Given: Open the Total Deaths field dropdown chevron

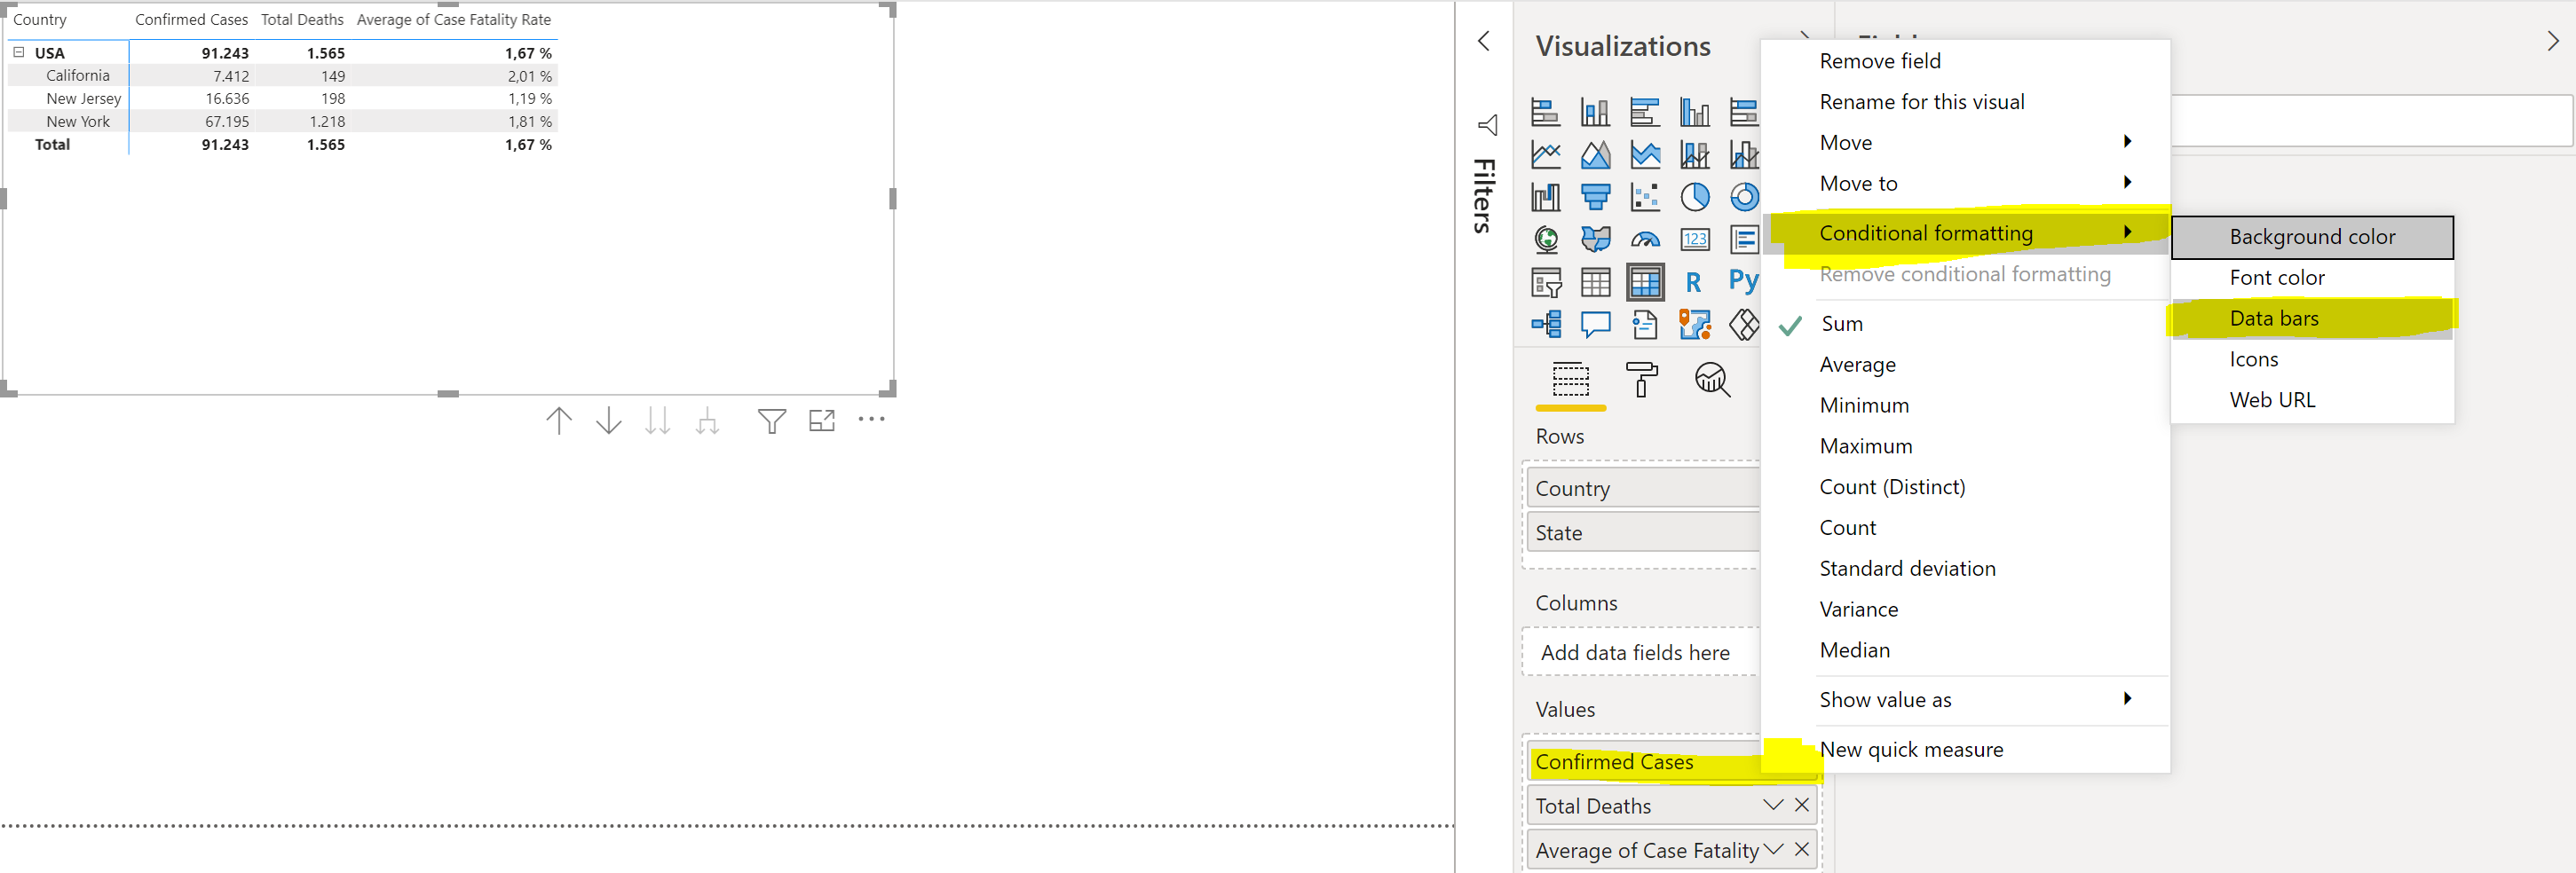Looking at the screenshot, I should coord(1773,805).
